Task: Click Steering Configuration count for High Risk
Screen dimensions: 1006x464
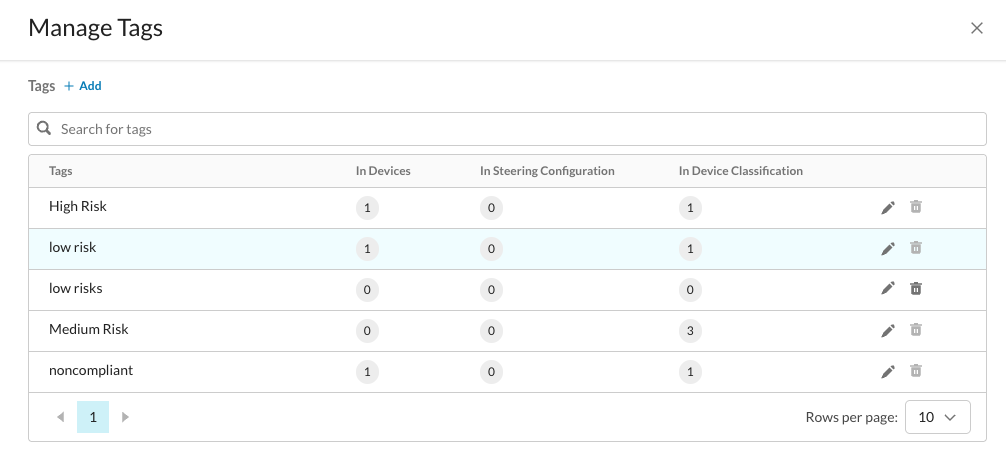Action: (x=491, y=208)
